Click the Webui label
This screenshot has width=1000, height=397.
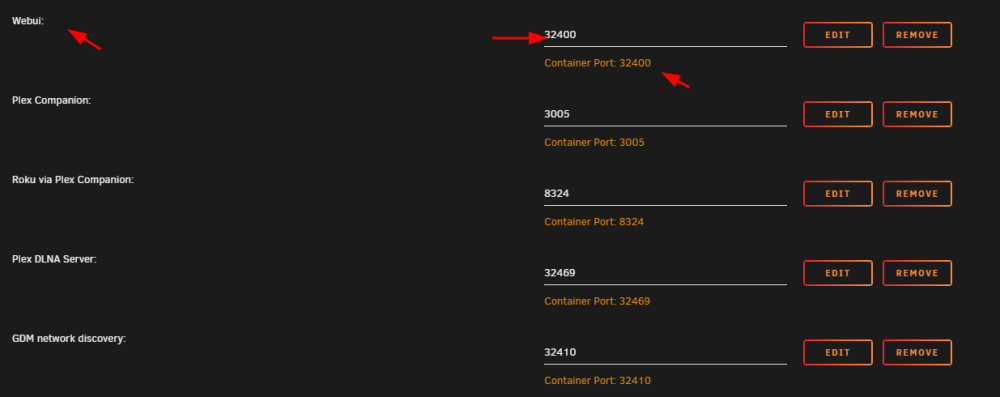pos(28,21)
